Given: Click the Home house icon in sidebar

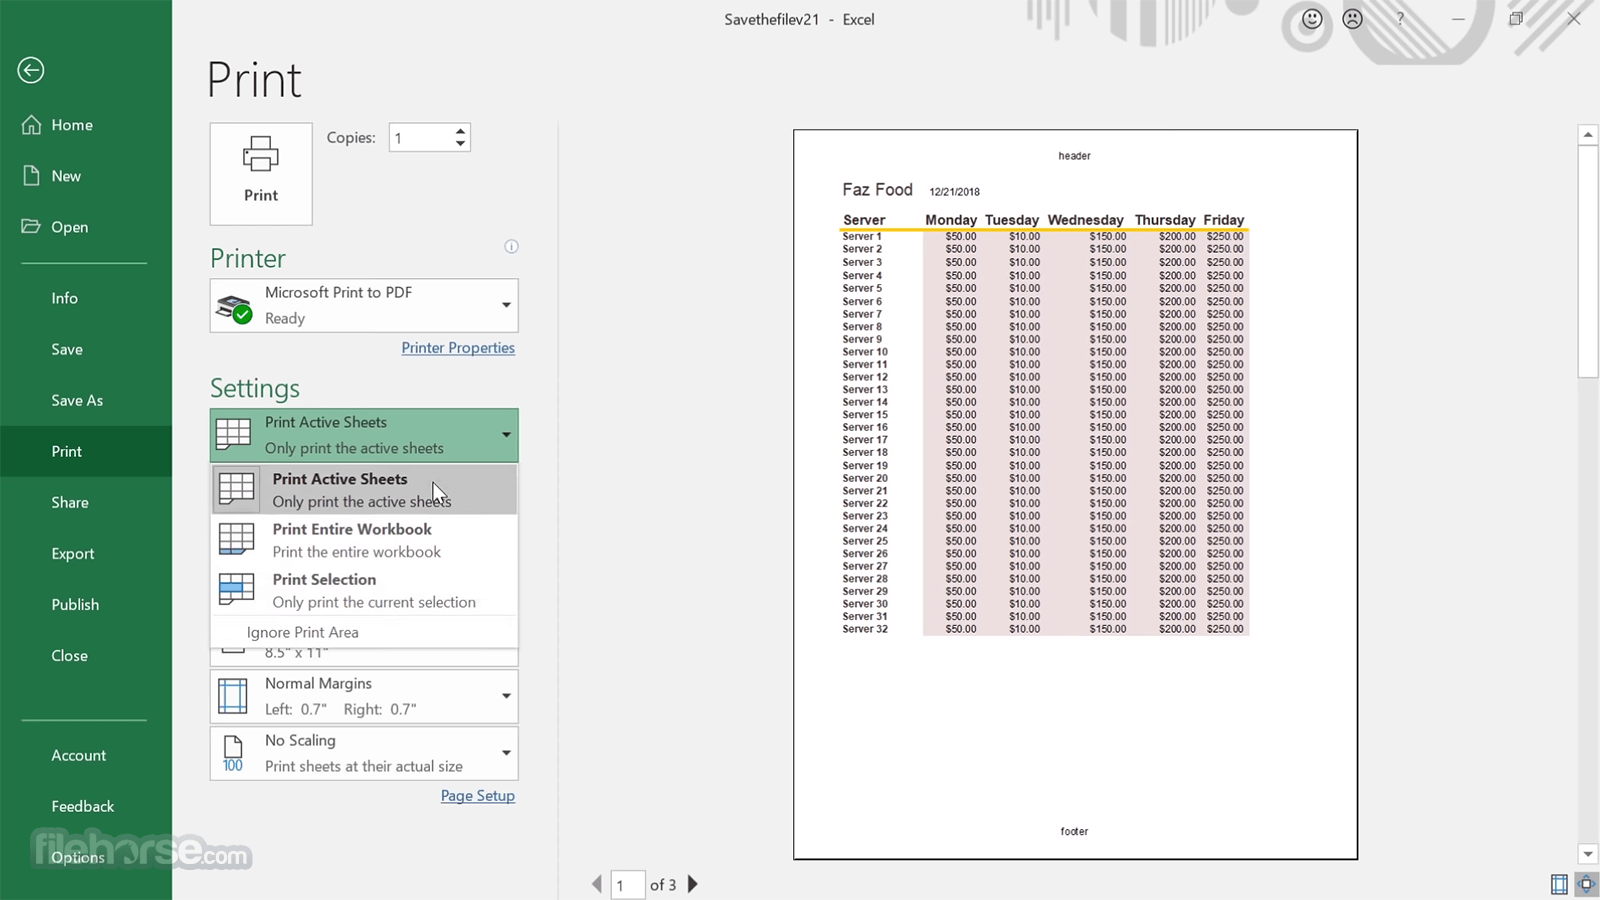Looking at the screenshot, I should point(32,125).
